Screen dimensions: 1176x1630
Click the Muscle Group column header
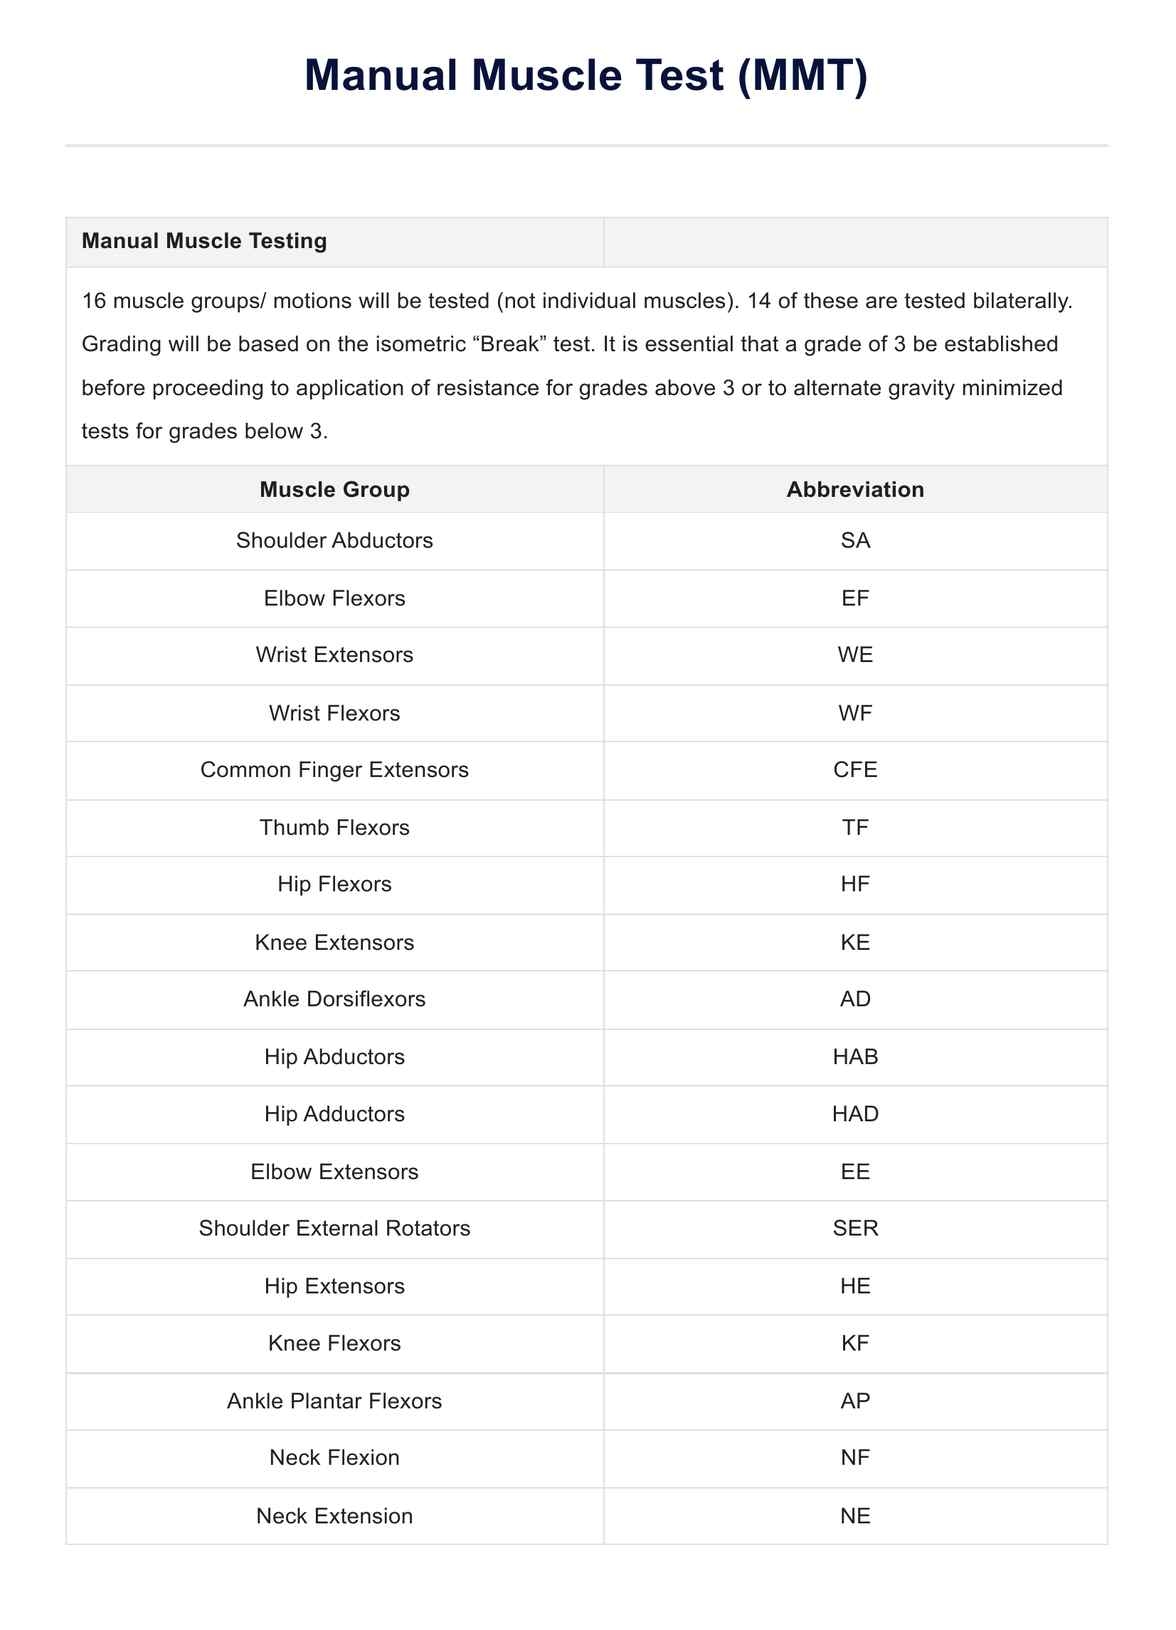334,489
